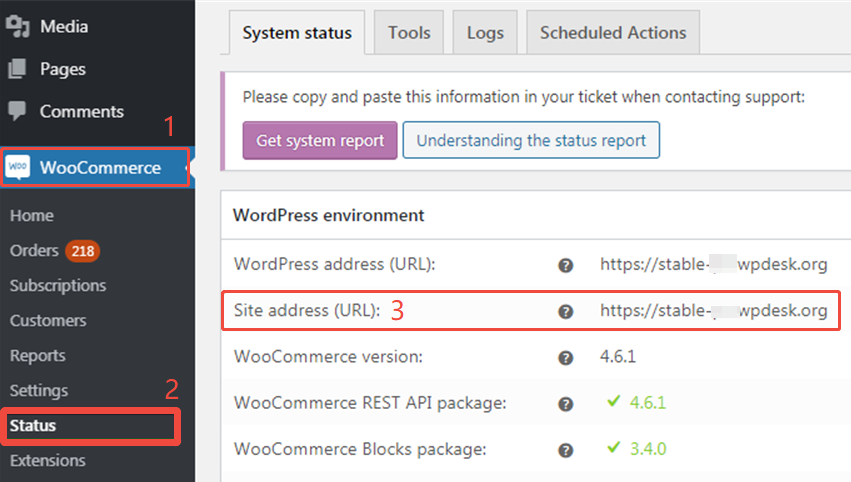The width and height of the screenshot is (851, 482).
Task: Go to WooCommerce Home submenu
Action: [x=31, y=215]
